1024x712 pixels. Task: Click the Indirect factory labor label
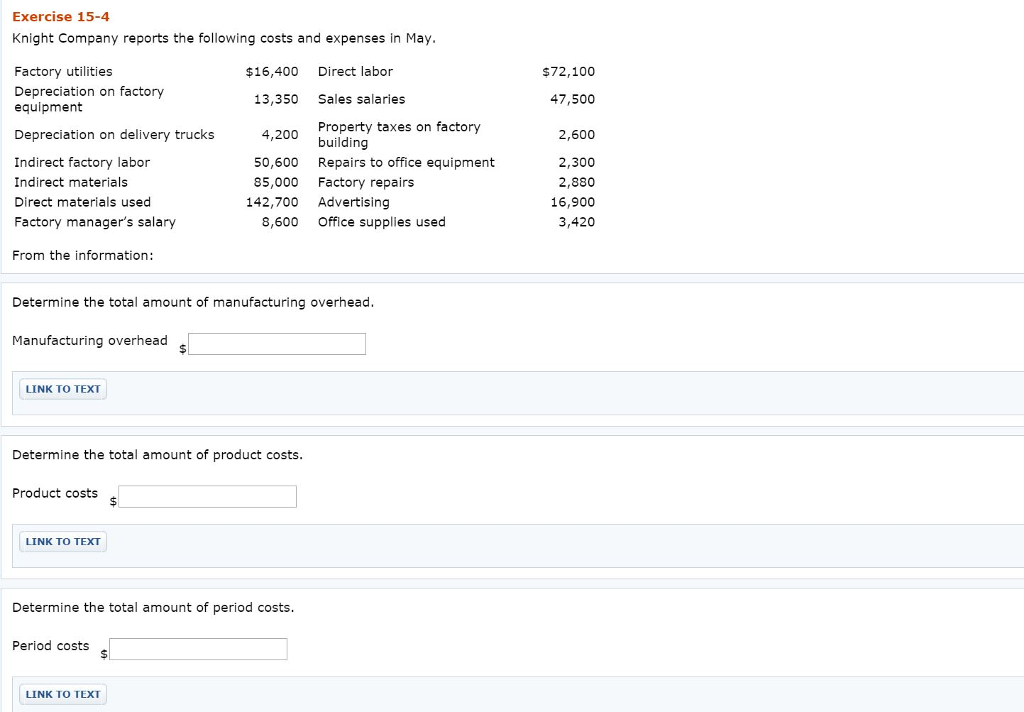(82, 163)
